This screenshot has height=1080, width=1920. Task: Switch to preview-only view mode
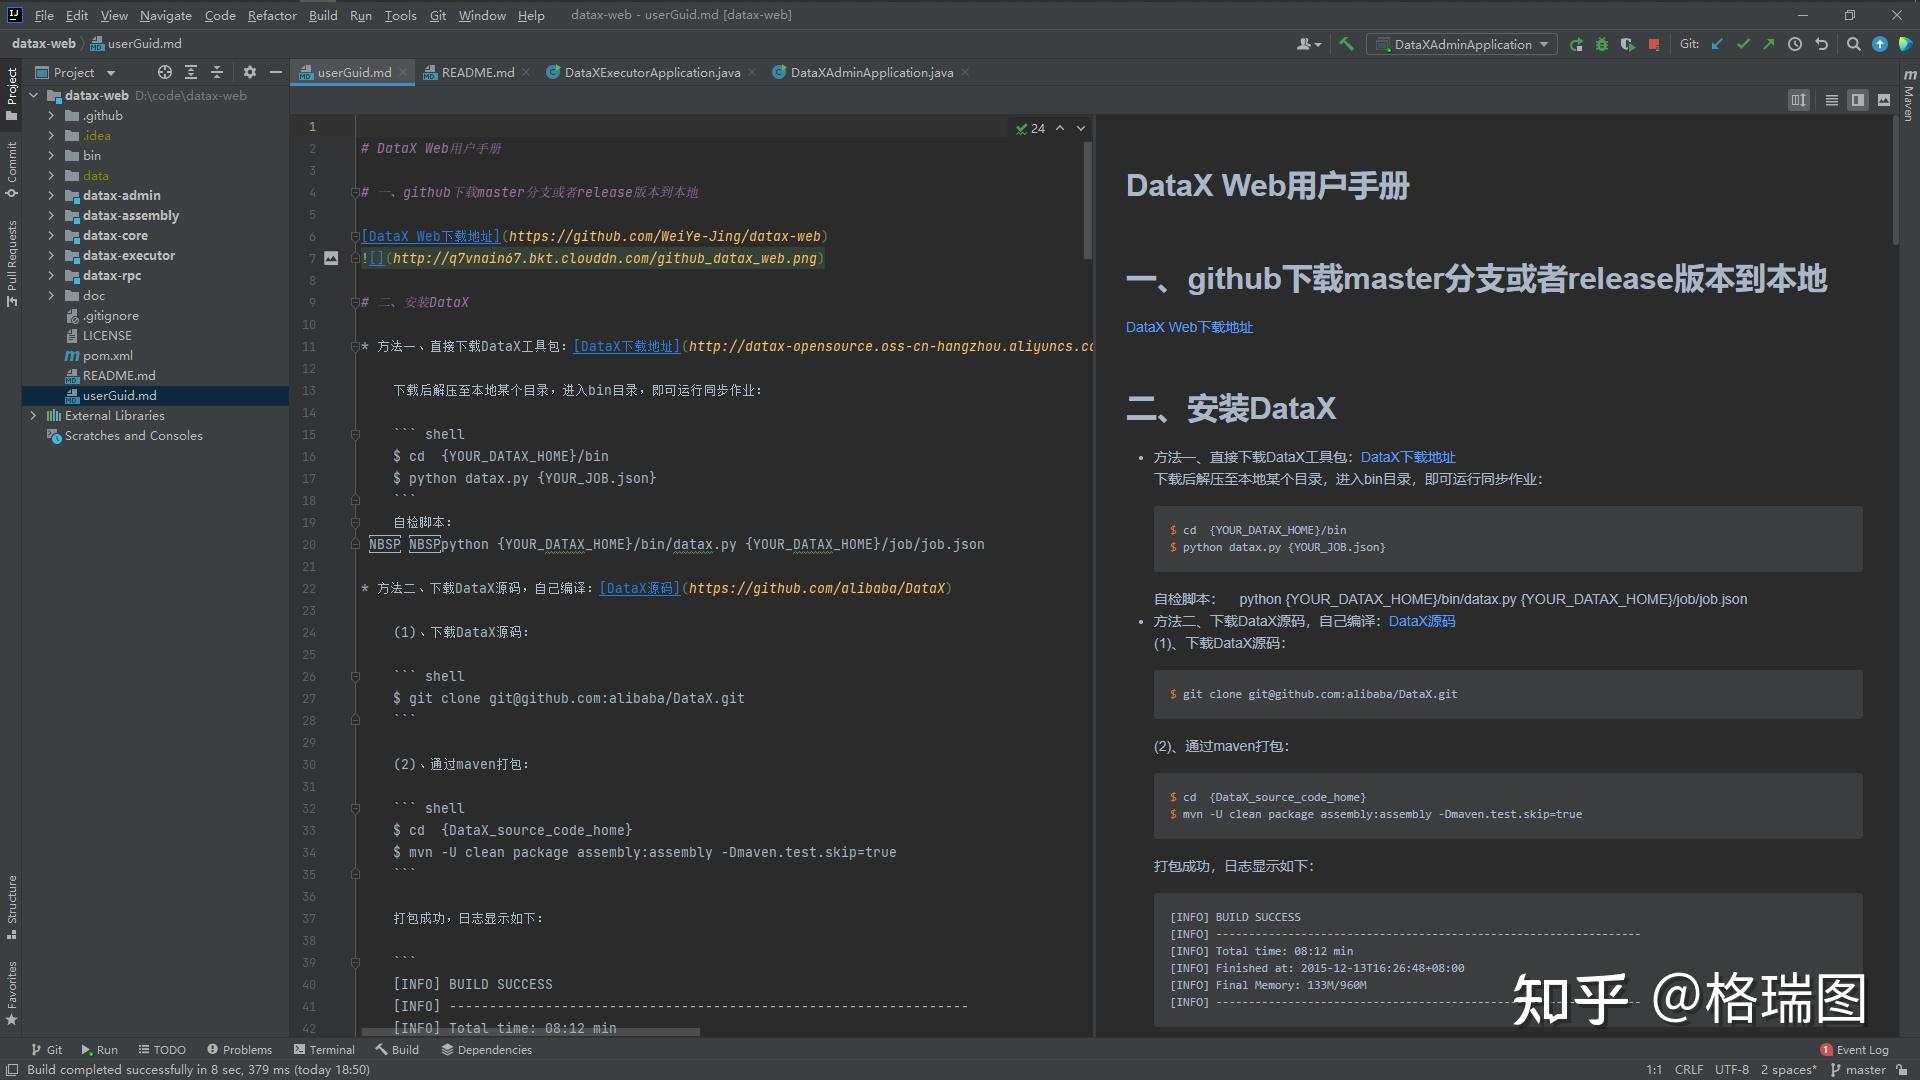(x=1884, y=100)
